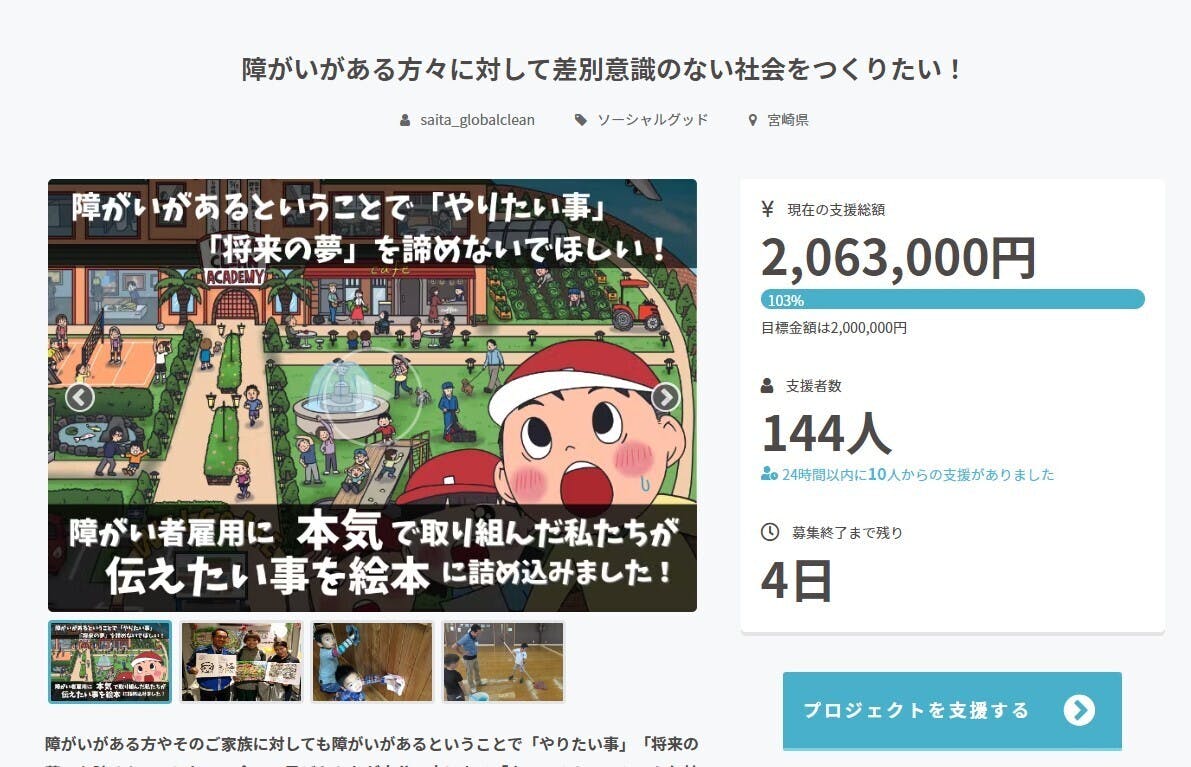Click the 103% funding progress bar

tap(952, 299)
